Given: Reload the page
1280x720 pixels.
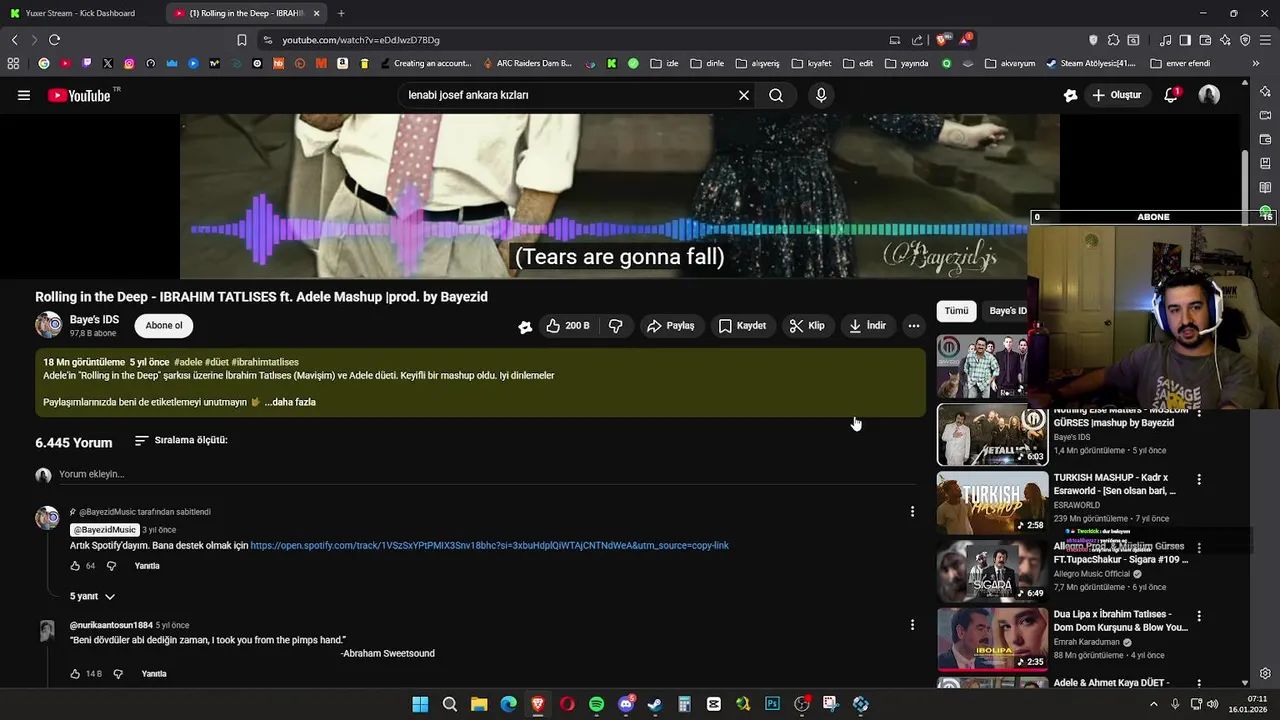Looking at the screenshot, I should [54, 40].
